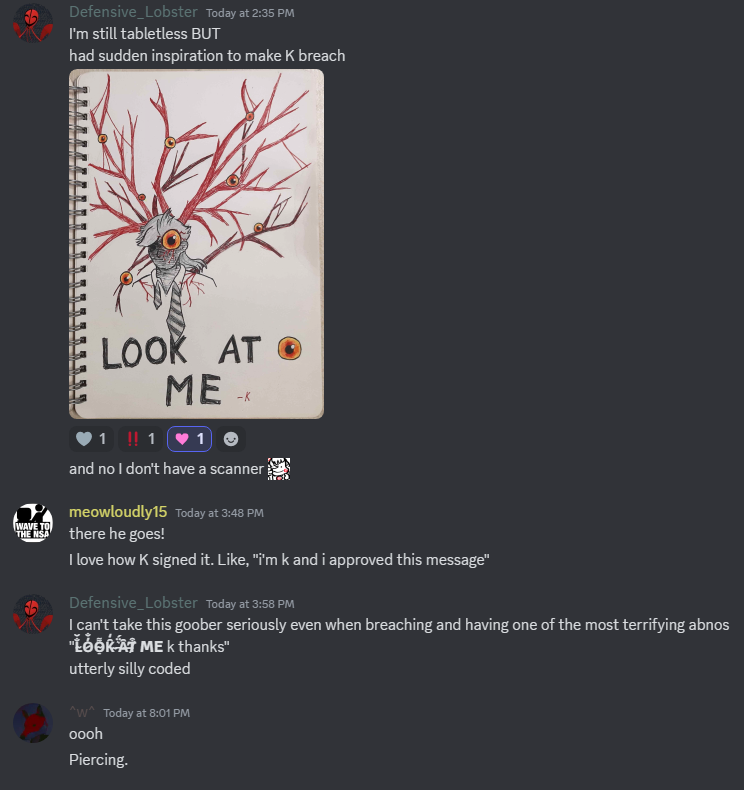The image size is (744, 790).
Task: Click the custom emoji after 'scanner'
Action: (x=279, y=469)
